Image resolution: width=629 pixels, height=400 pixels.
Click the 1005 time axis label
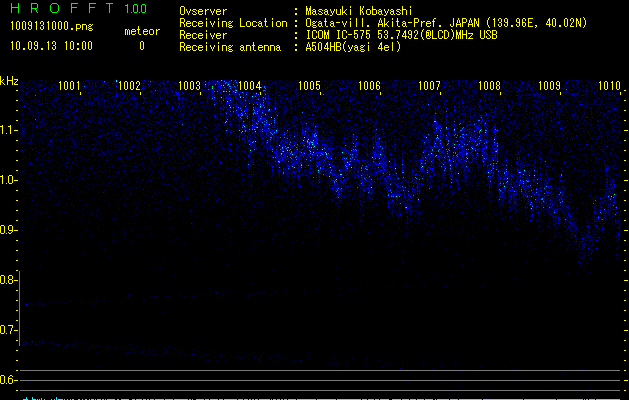click(309, 85)
